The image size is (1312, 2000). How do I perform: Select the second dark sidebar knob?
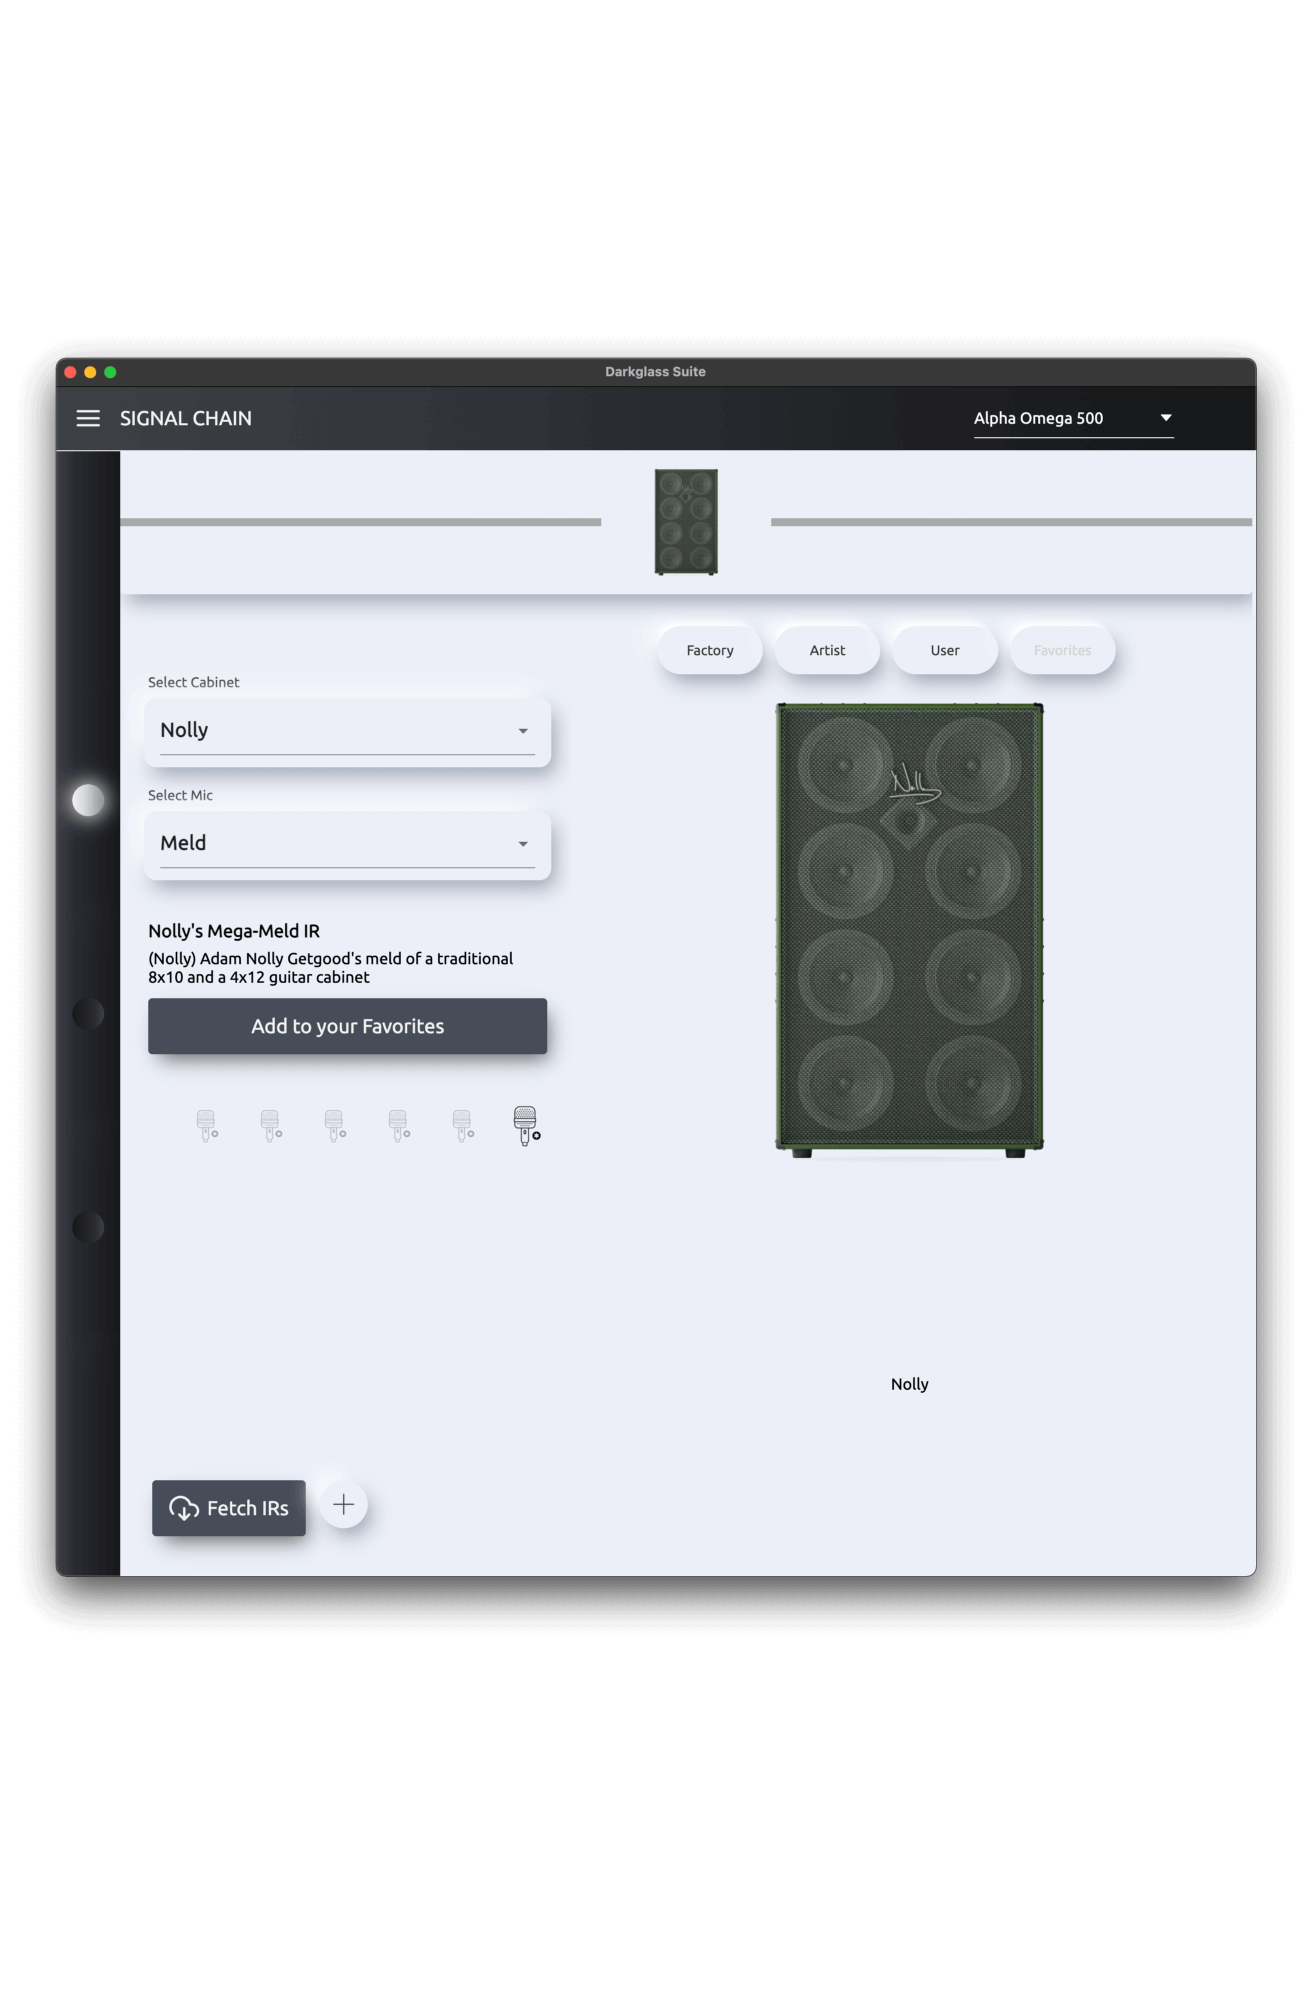pos(88,1014)
